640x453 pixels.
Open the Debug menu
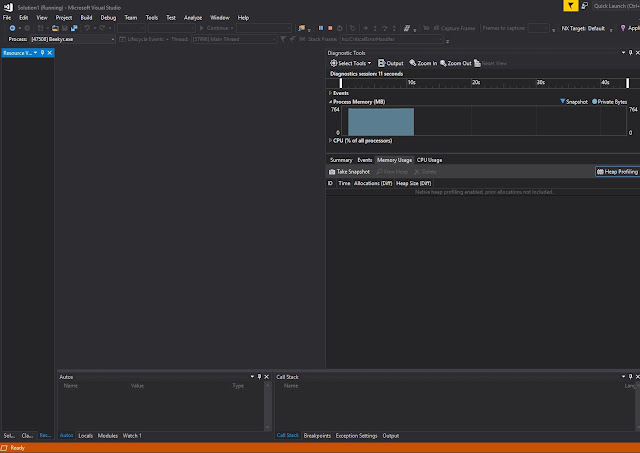pyautogui.click(x=108, y=18)
